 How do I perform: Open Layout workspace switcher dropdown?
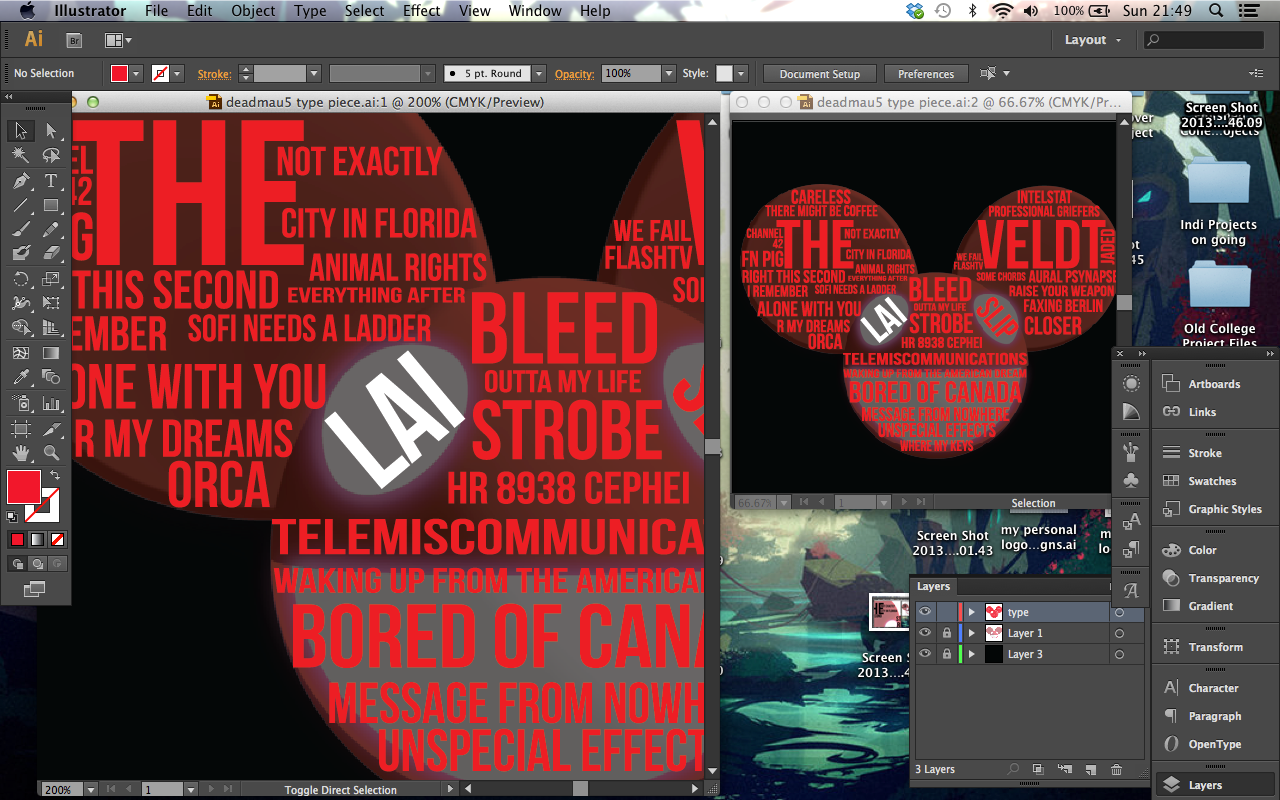[x=1092, y=40]
